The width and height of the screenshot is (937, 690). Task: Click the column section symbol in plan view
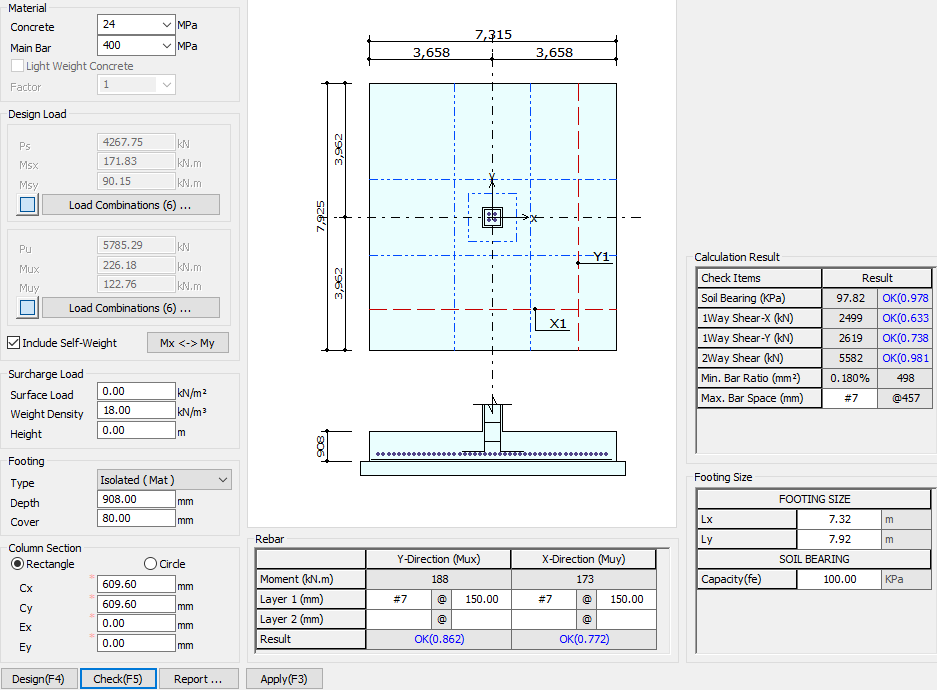click(x=492, y=217)
